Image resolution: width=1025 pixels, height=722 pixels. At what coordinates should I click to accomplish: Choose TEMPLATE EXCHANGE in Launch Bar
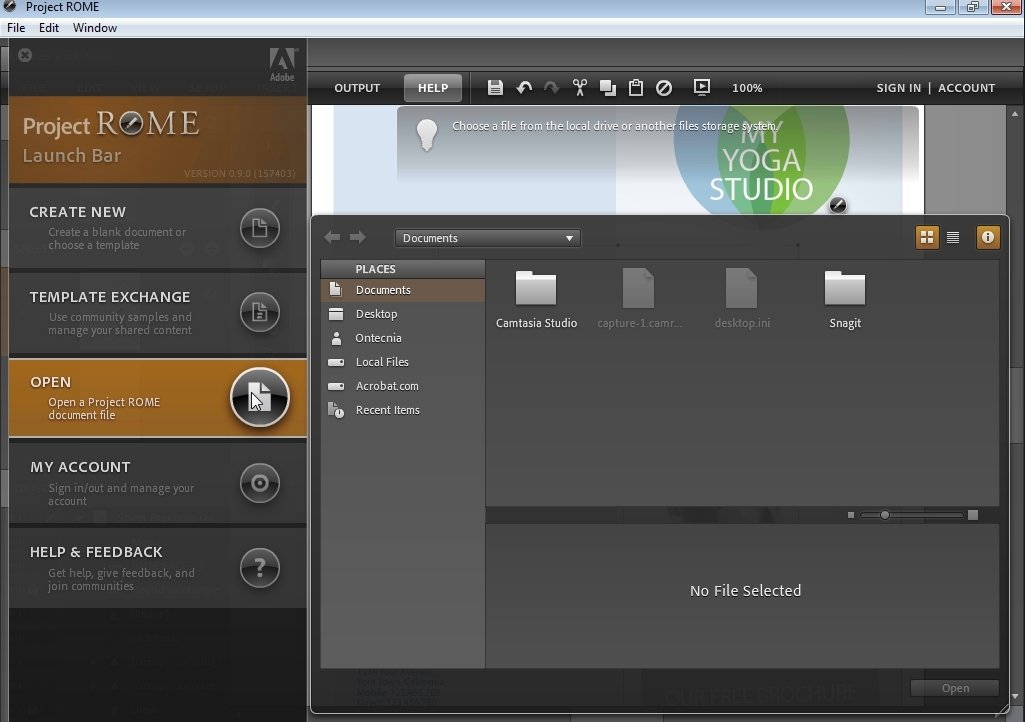[x=158, y=312]
